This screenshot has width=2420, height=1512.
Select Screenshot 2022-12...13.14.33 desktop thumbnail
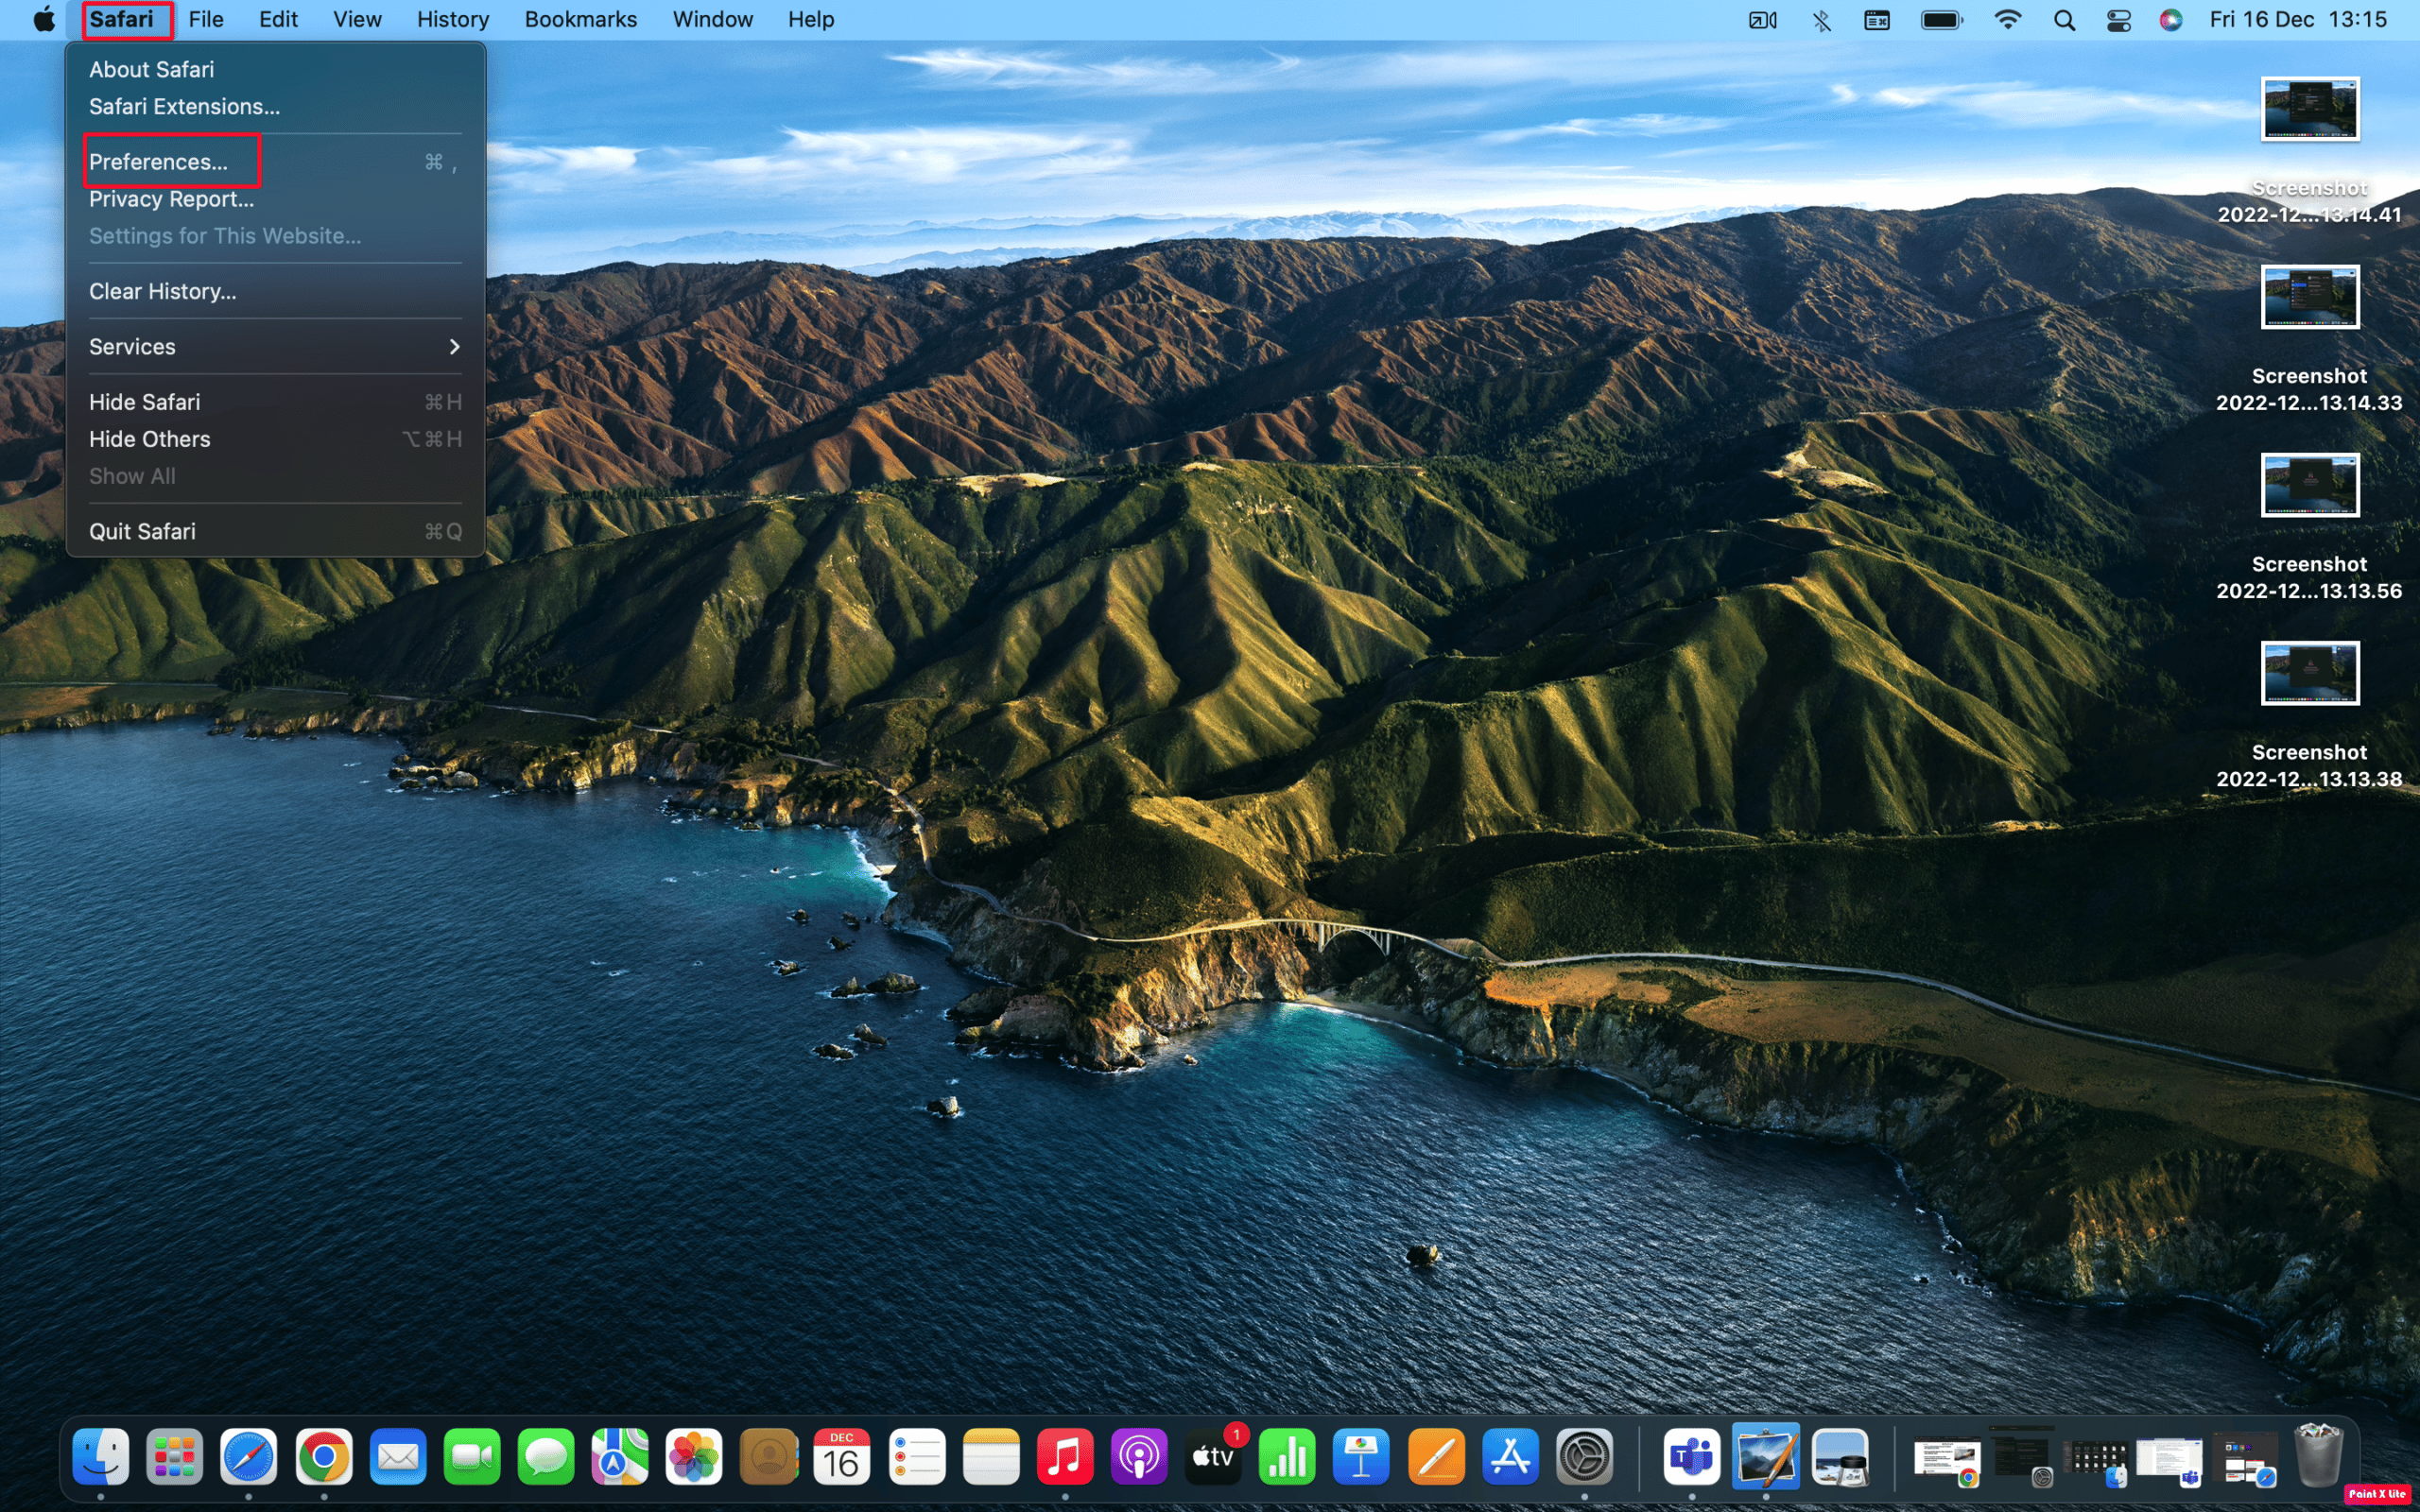pyautogui.click(x=2309, y=297)
